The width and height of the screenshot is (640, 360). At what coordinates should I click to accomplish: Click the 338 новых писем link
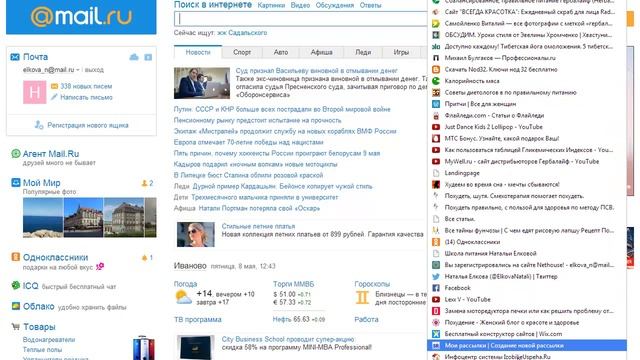click(86, 86)
